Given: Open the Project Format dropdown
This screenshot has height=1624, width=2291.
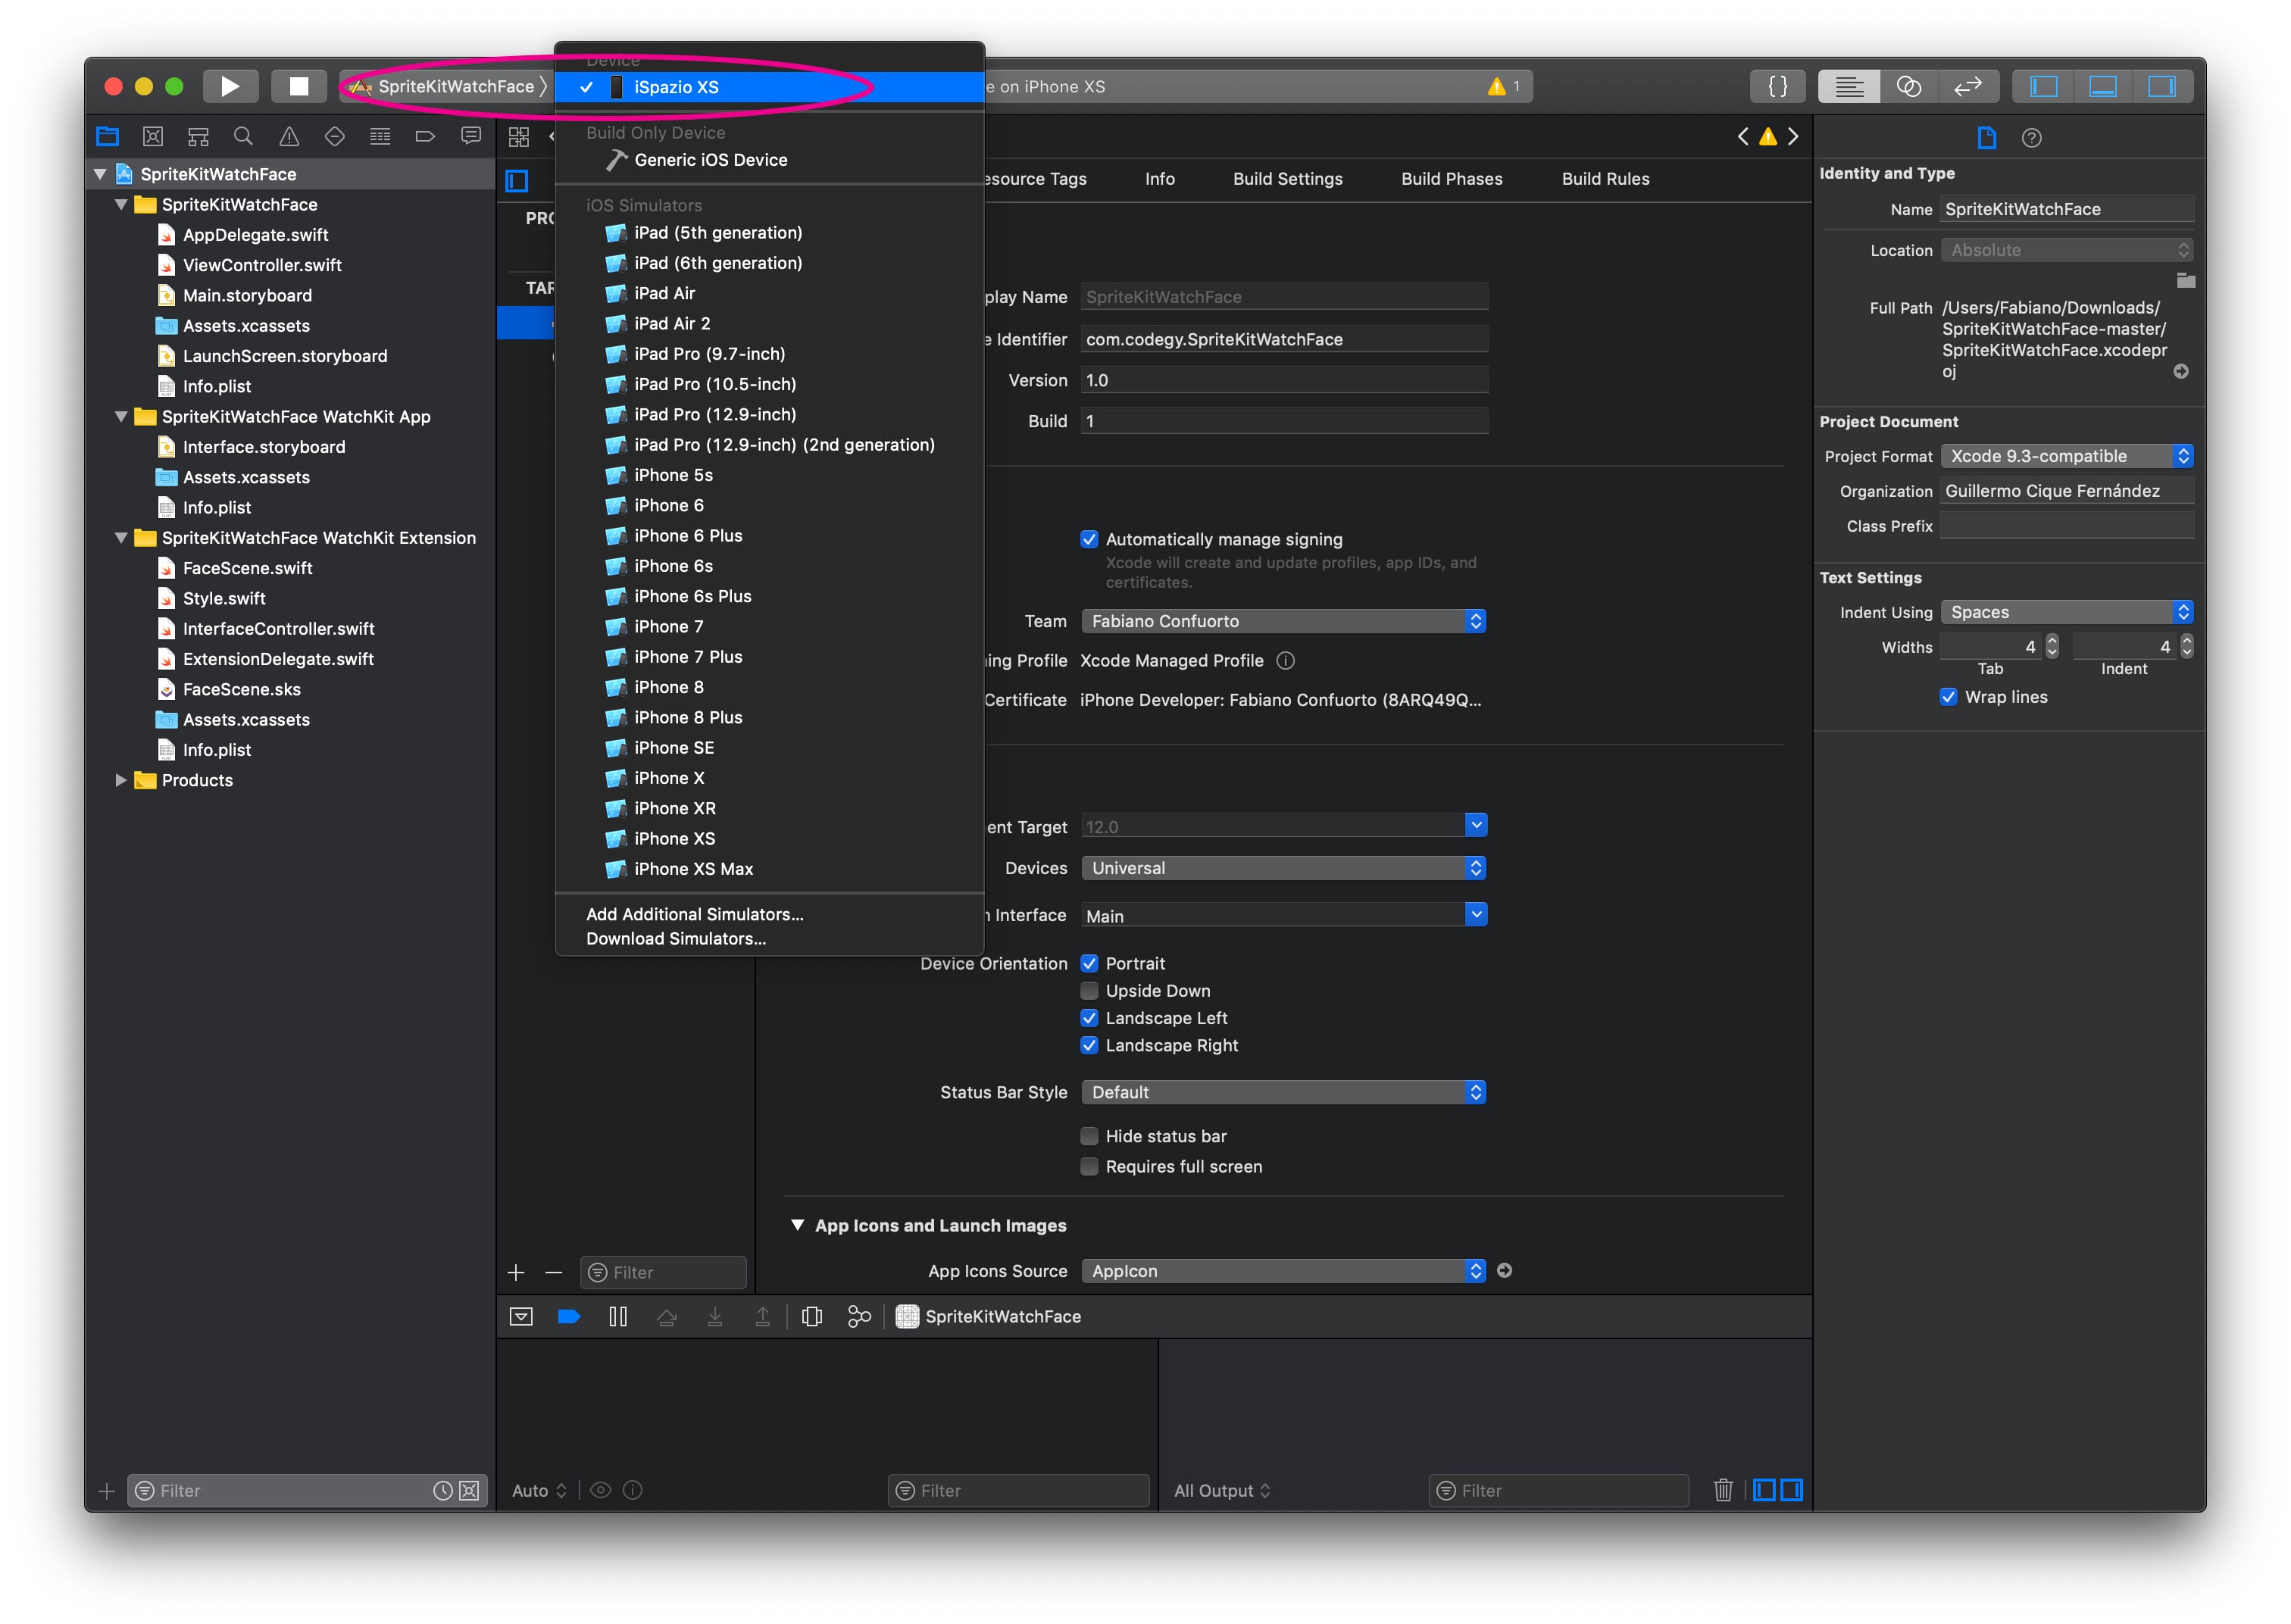Looking at the screenshot, I should (2066, 456).
